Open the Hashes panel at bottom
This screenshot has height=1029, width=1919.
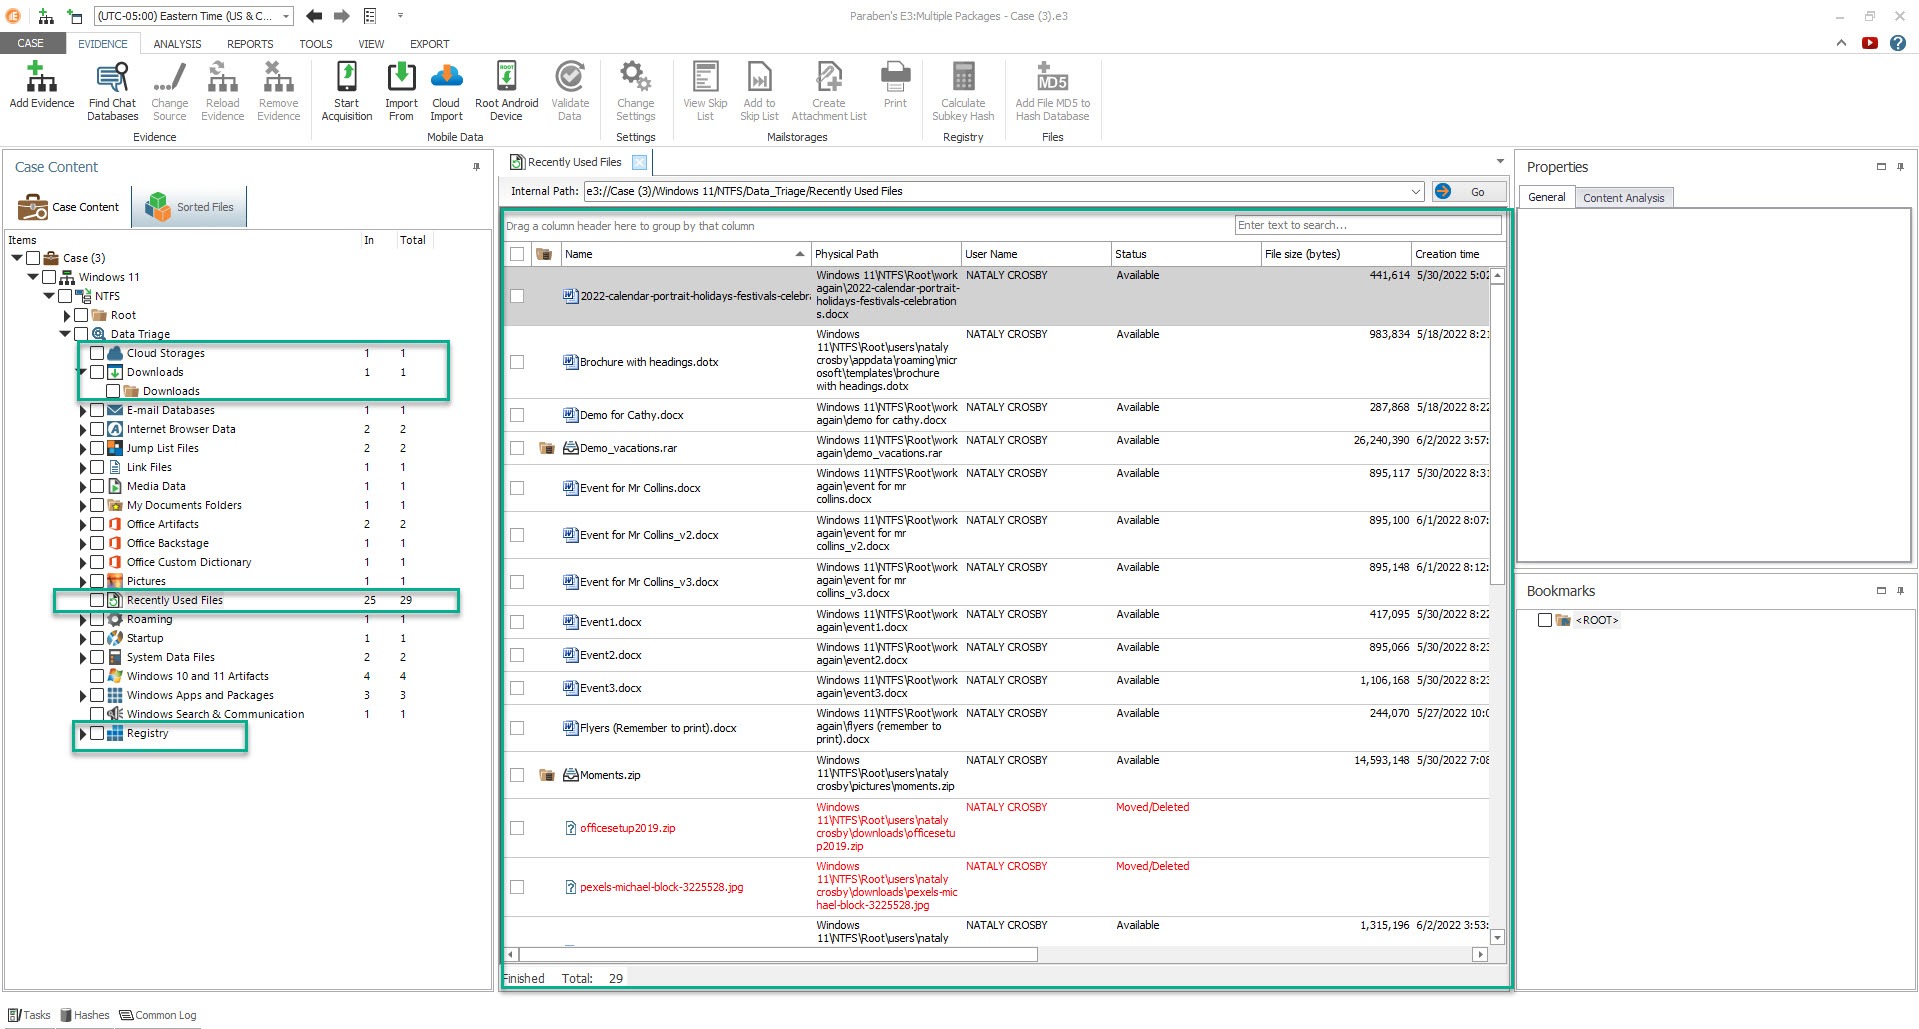85,1015
